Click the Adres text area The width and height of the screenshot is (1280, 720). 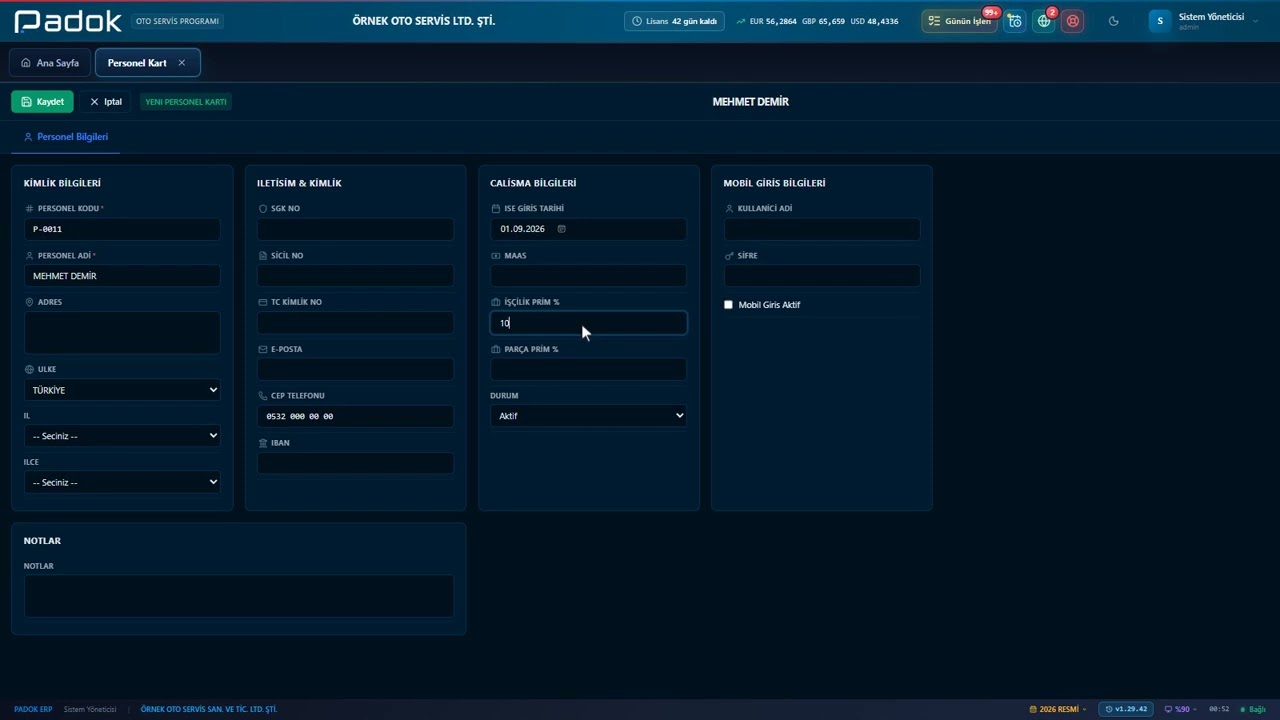click(x=122, y=332)
